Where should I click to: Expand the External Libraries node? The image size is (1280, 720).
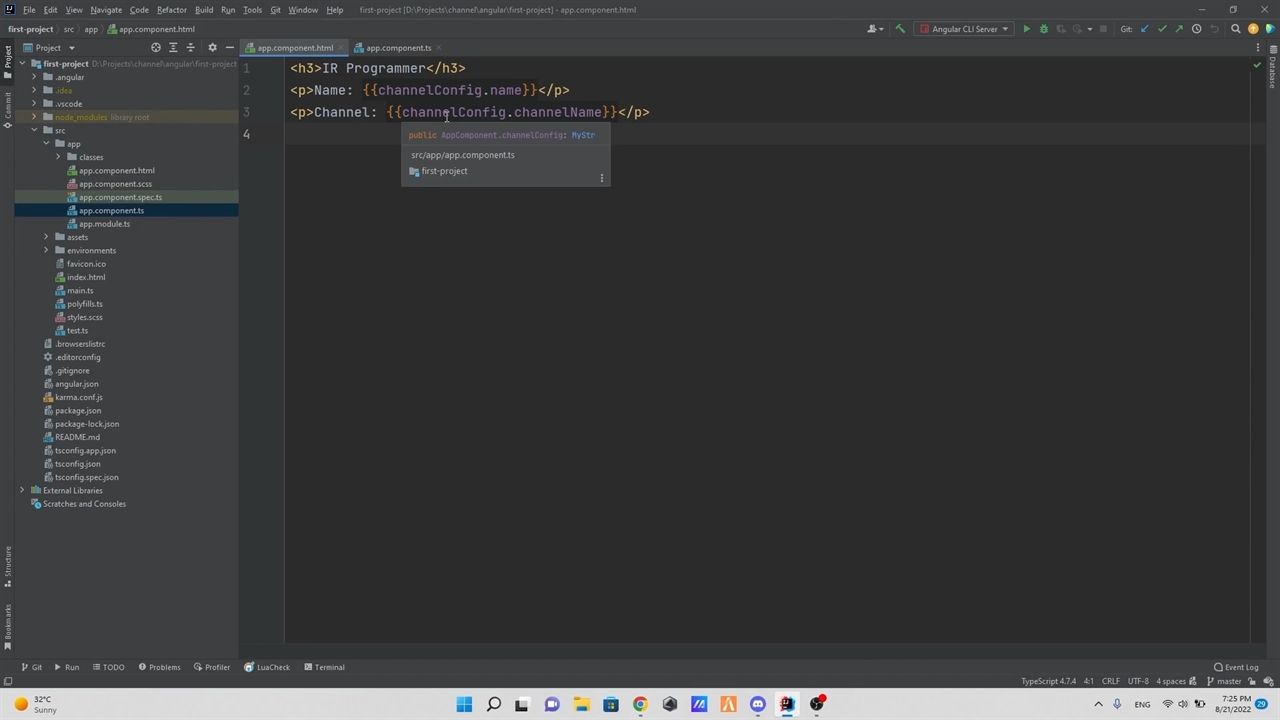click(22, 490)
